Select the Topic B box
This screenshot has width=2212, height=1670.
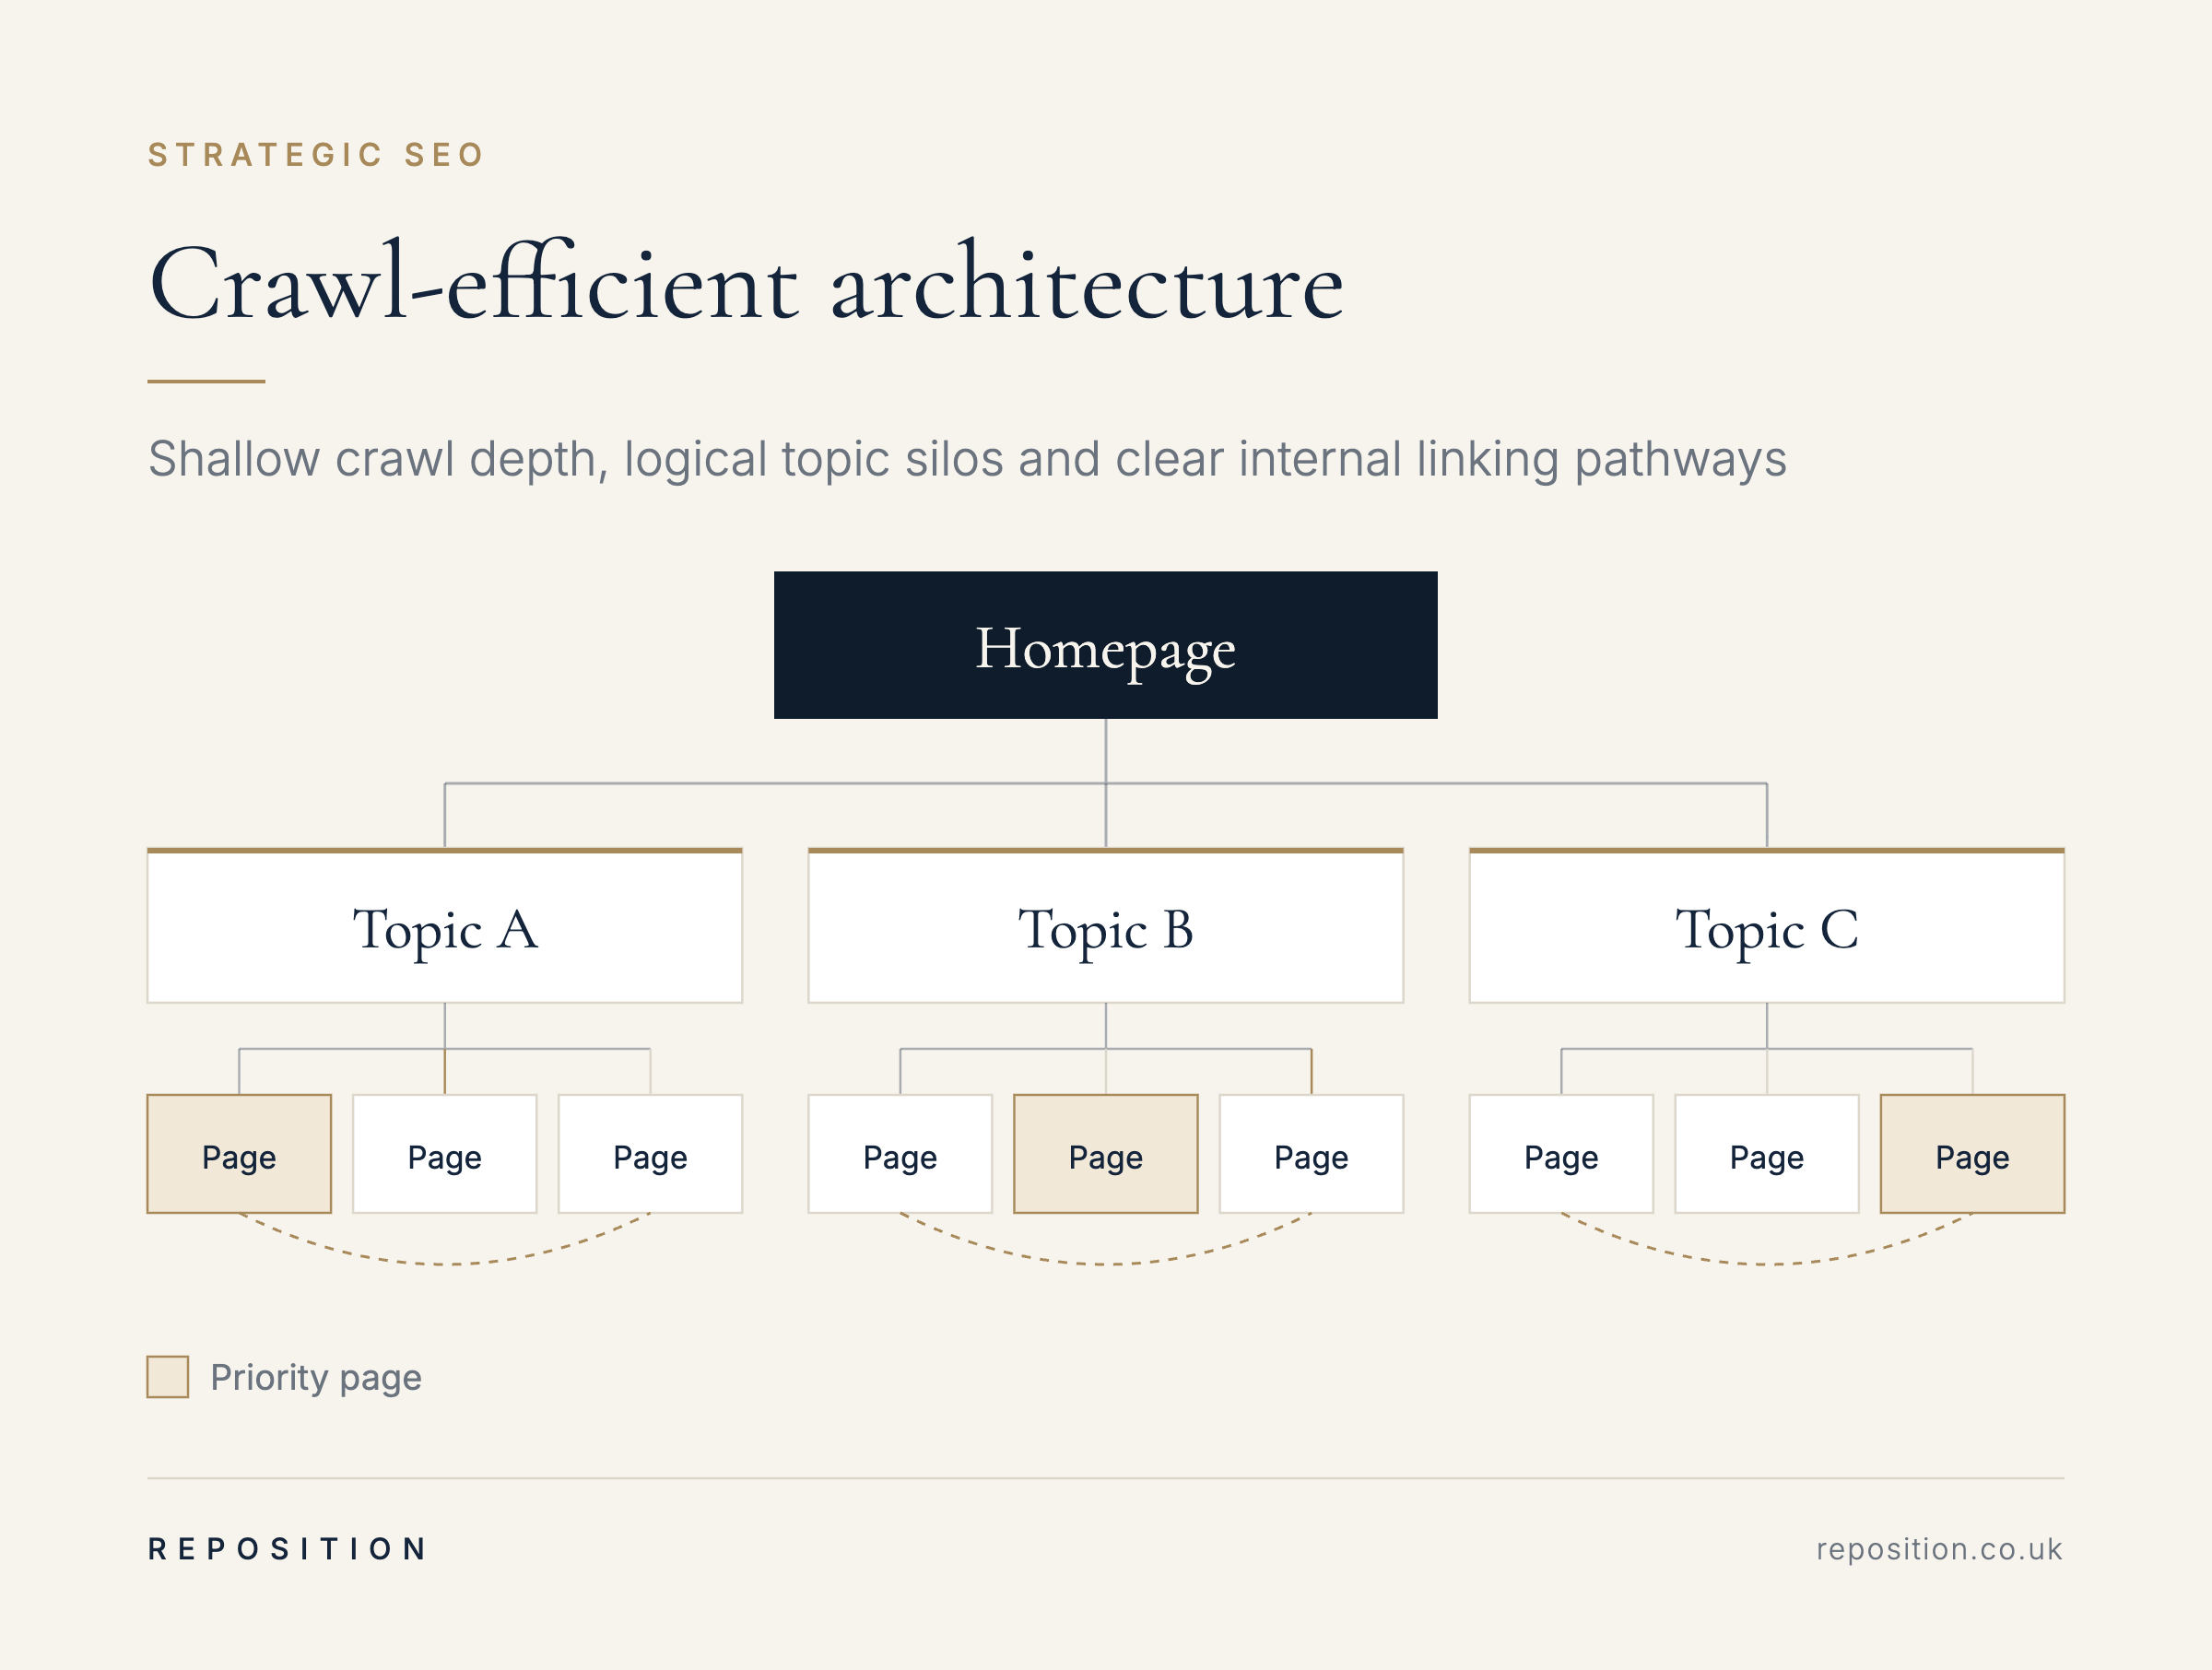click(1105, 926)
